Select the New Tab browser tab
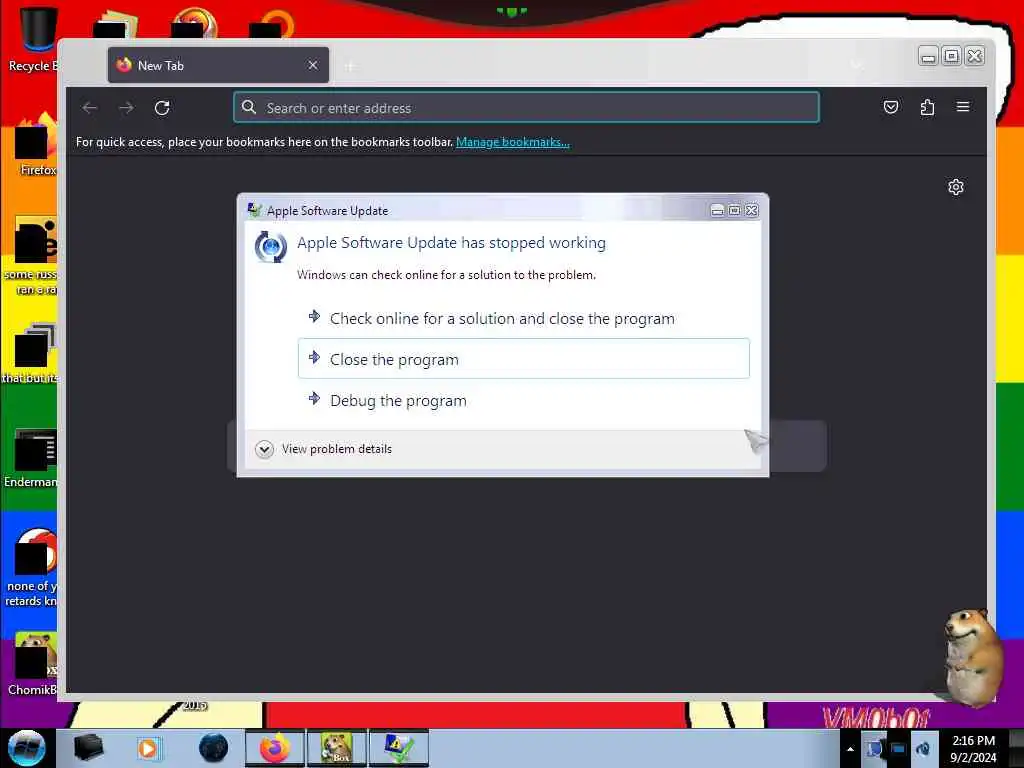This screenshot has width=1024, height=768. click(218, 65)
